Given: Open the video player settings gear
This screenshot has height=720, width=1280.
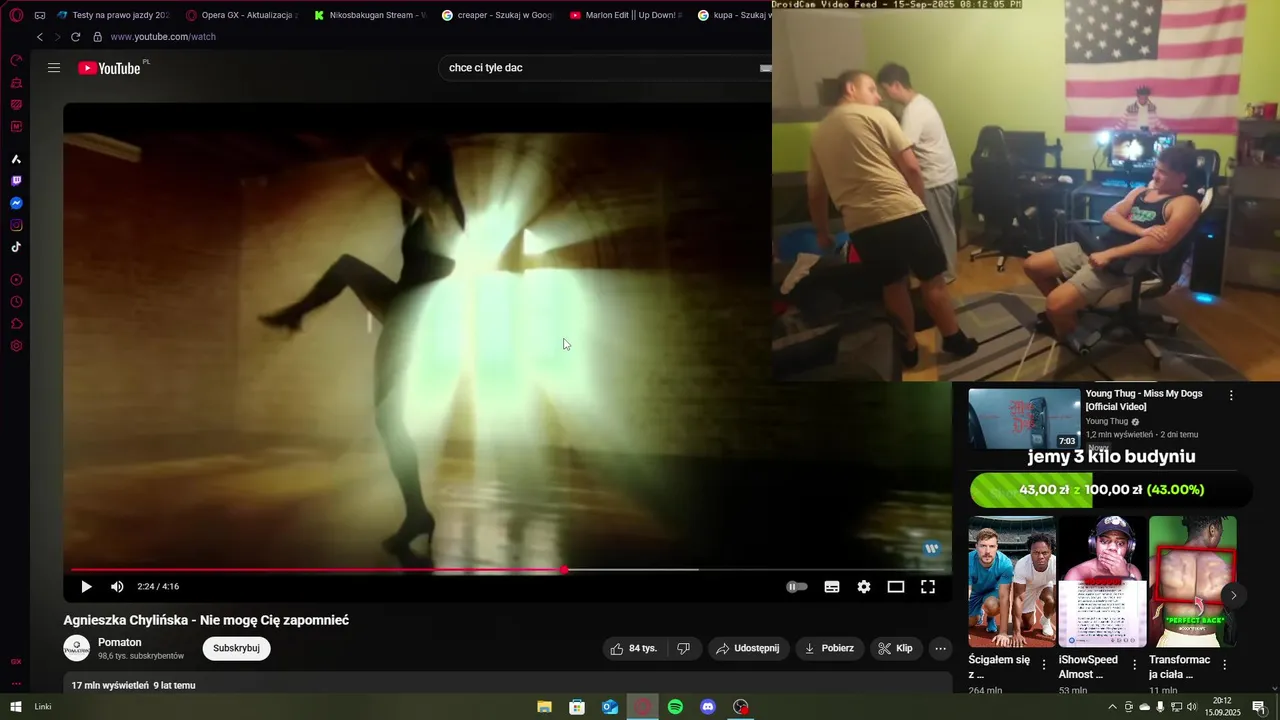Looking at the screenshot, I should pos(864,587).
